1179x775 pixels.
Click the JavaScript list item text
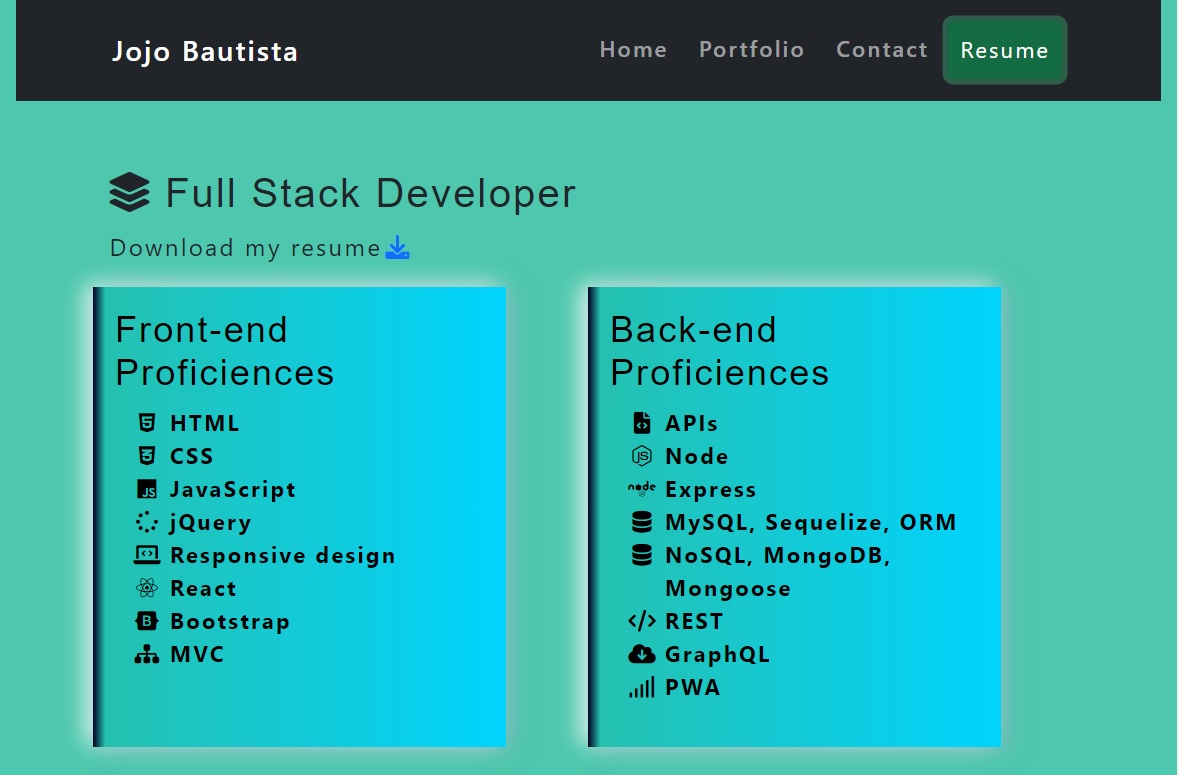coord(233,489)
